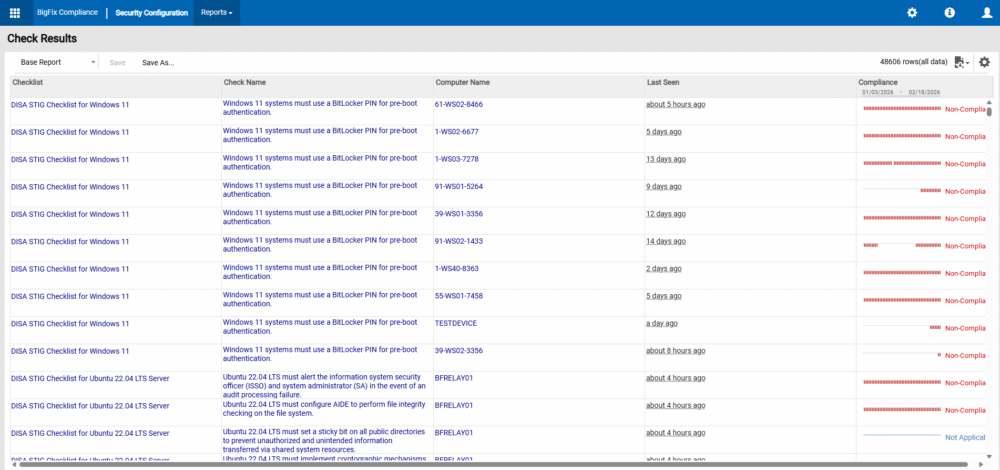Click compliance history bar for 91-WS02-1433

click(x=902, y=246)
